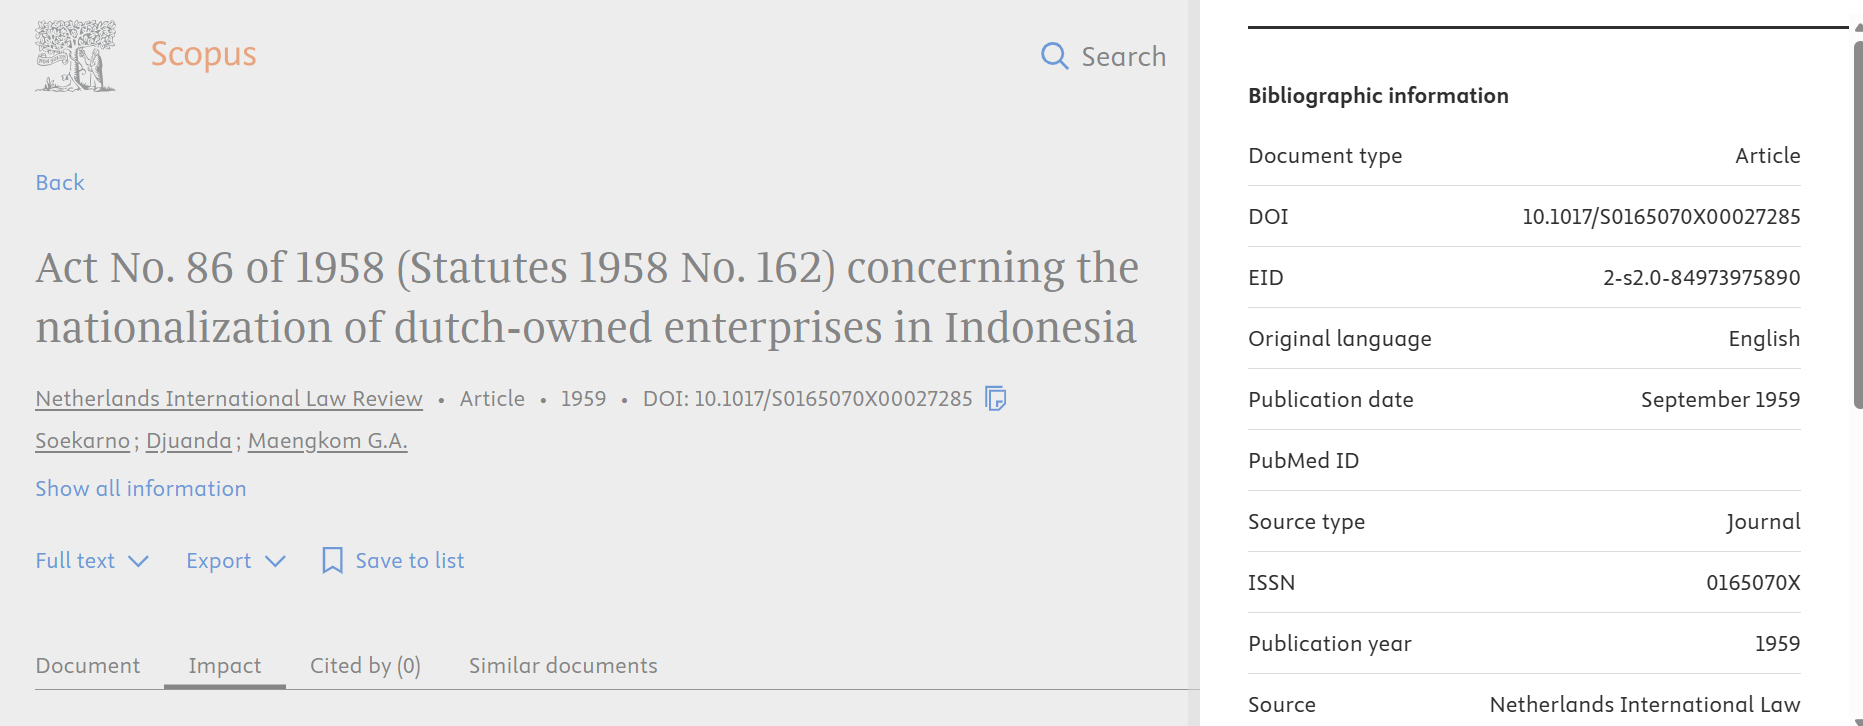Click Source value Netherlands International Law
This screenshot has height=726, width=1863.
click(1645, 705)
